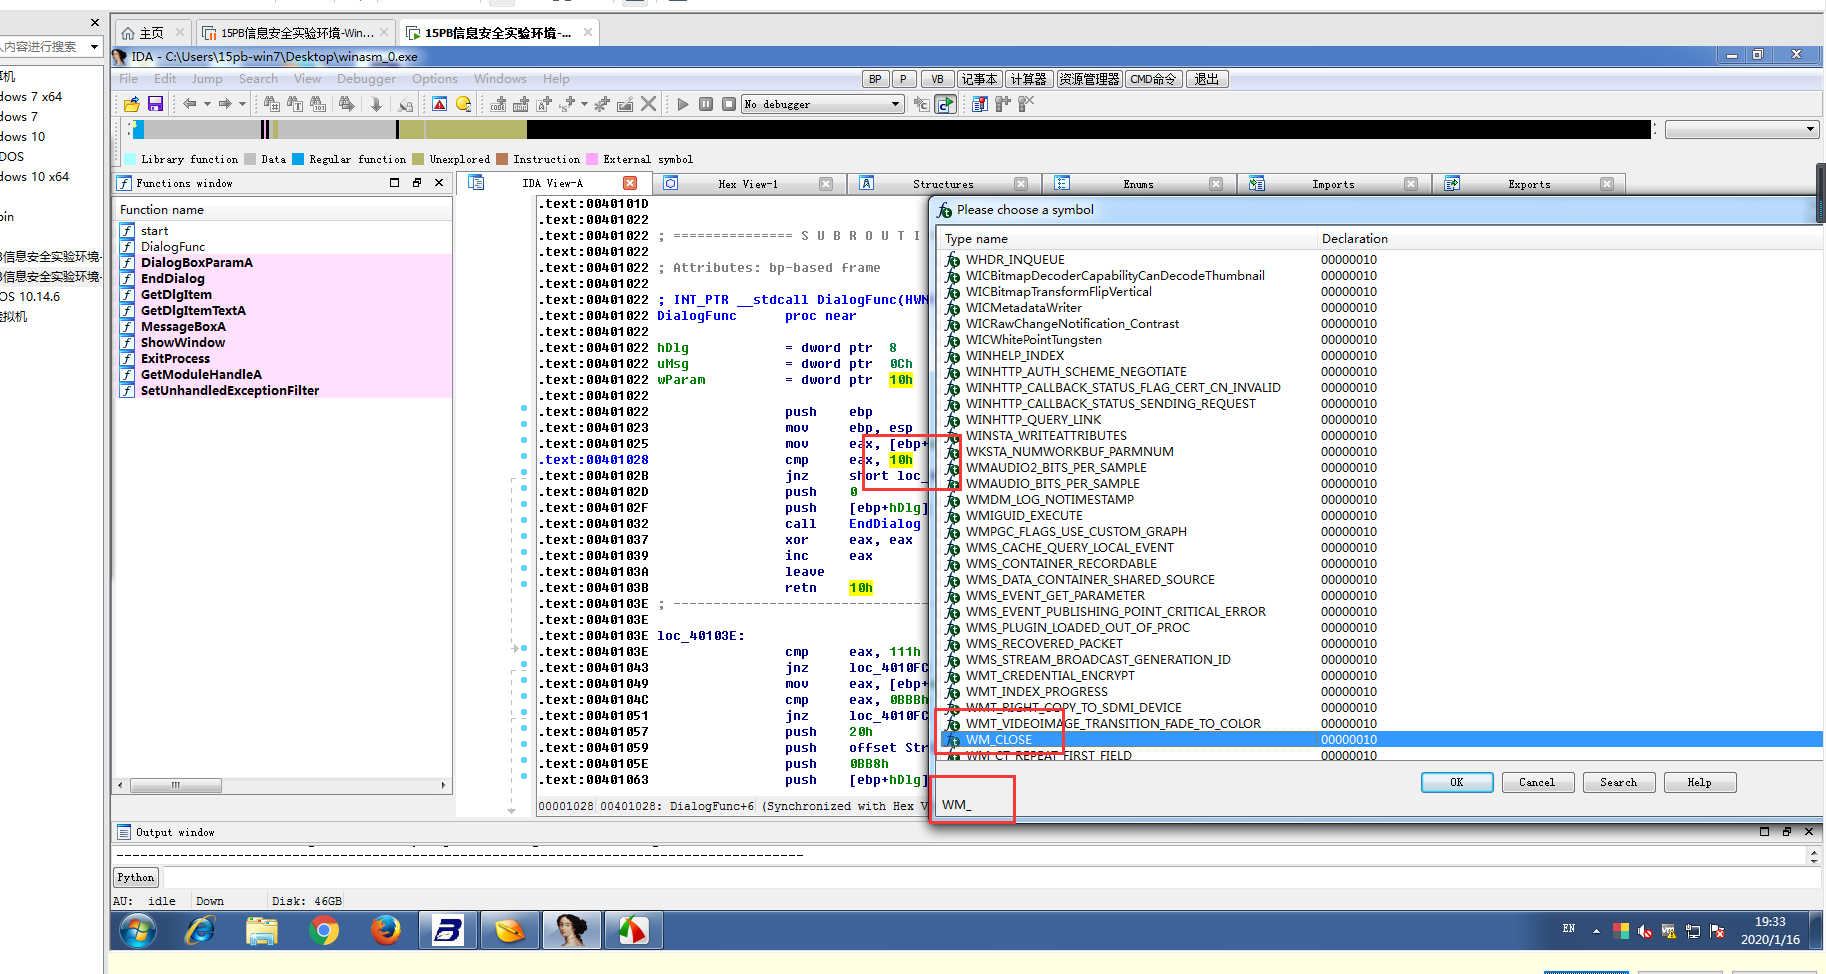Open the forward-jump history dropdown arrow
1826x974 pixels.
pos(242,104)
